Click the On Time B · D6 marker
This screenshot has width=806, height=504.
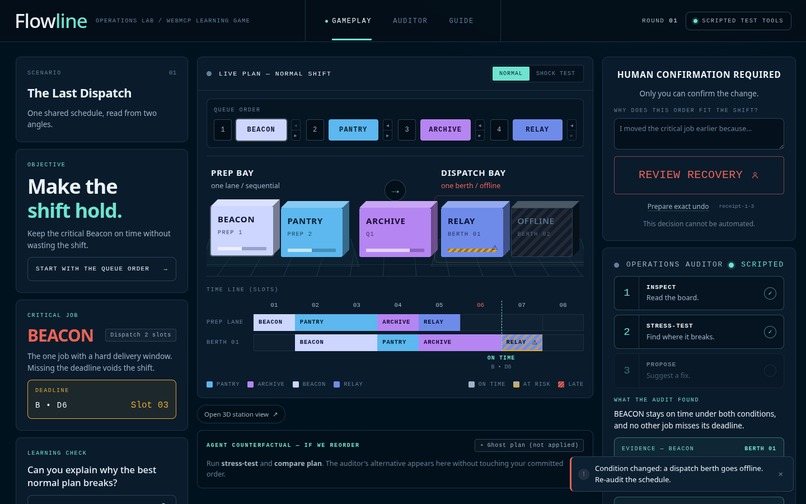[501, 362]
